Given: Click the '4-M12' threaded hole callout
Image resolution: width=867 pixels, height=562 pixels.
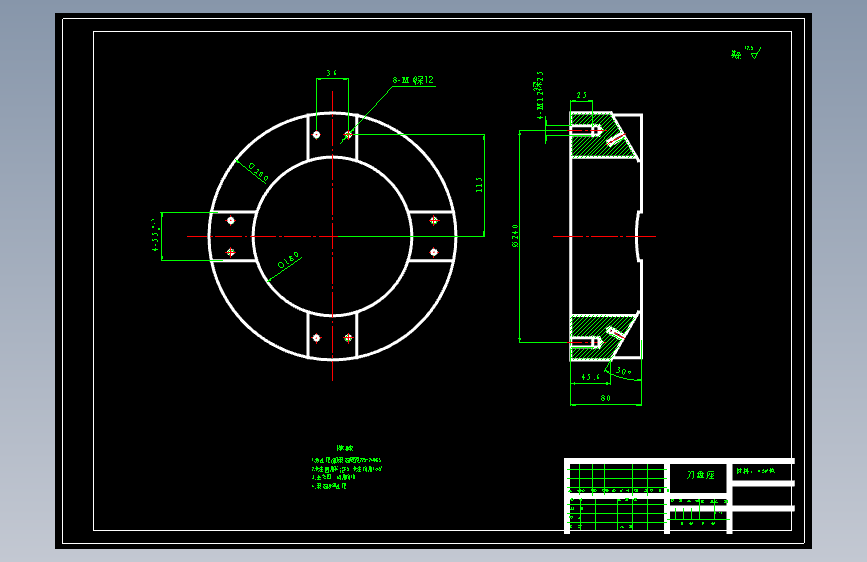Looking at the screenshot, I should (x=540, y=95).
